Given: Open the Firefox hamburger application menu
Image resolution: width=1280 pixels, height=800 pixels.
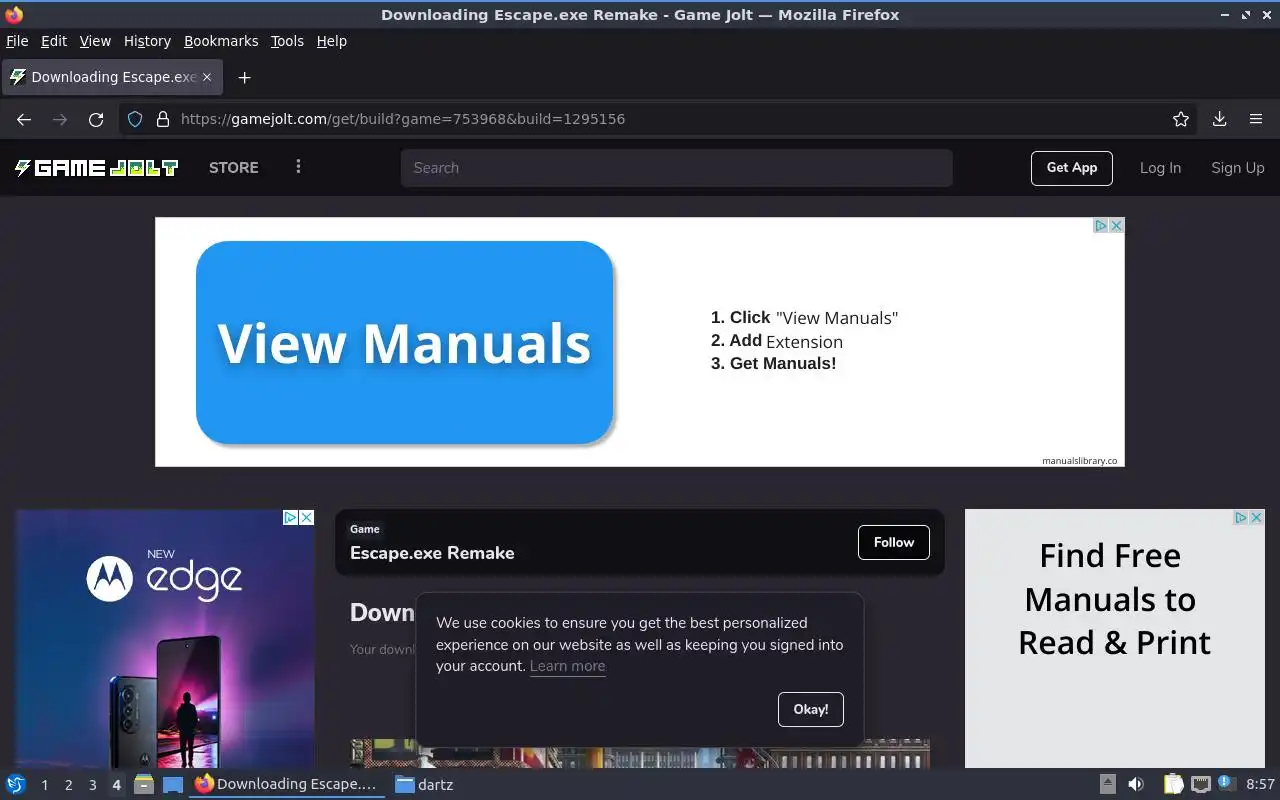Looking at the screenshot, I should coord(1256,119).
